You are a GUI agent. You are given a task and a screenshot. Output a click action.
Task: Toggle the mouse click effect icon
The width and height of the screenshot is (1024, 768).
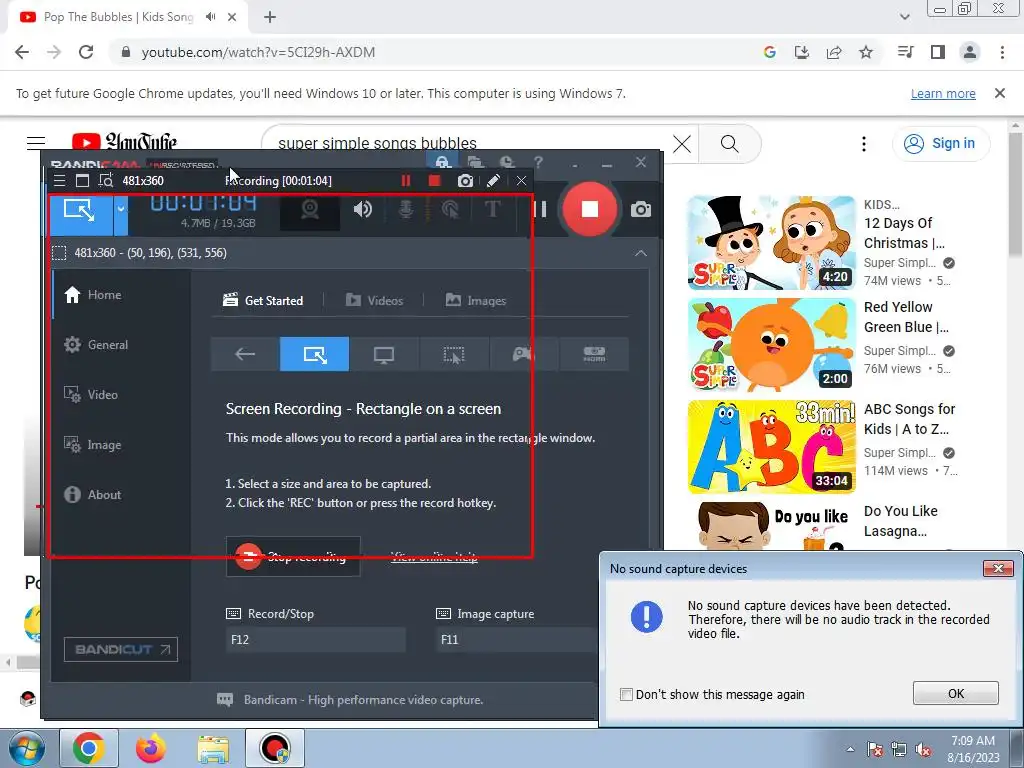pyautogui.click(x=449, y=209)
